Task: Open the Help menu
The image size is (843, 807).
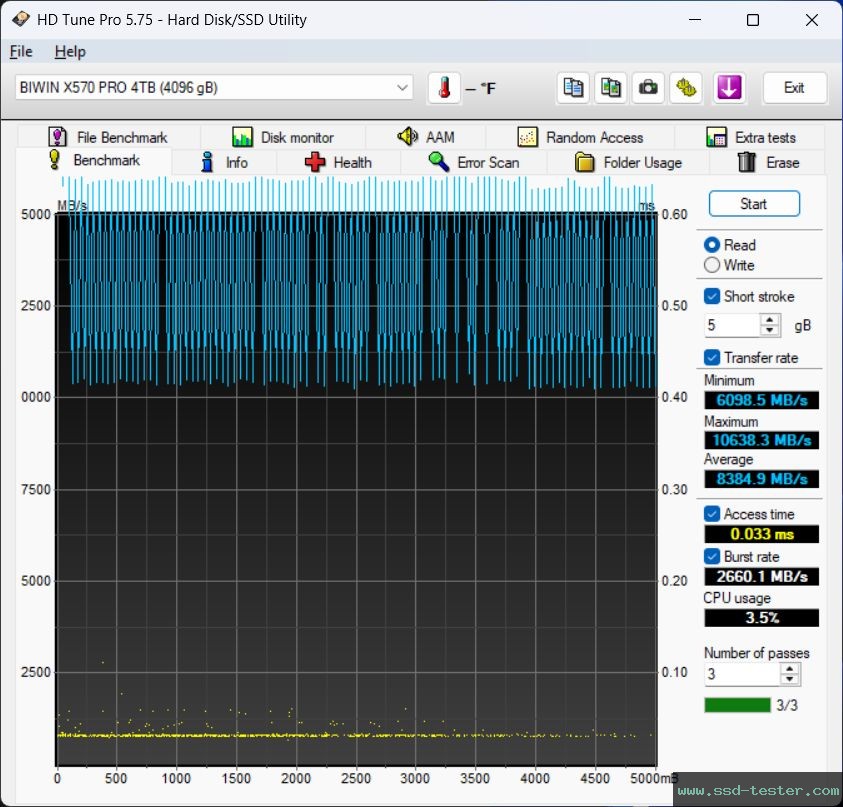Action: point(70,52)
